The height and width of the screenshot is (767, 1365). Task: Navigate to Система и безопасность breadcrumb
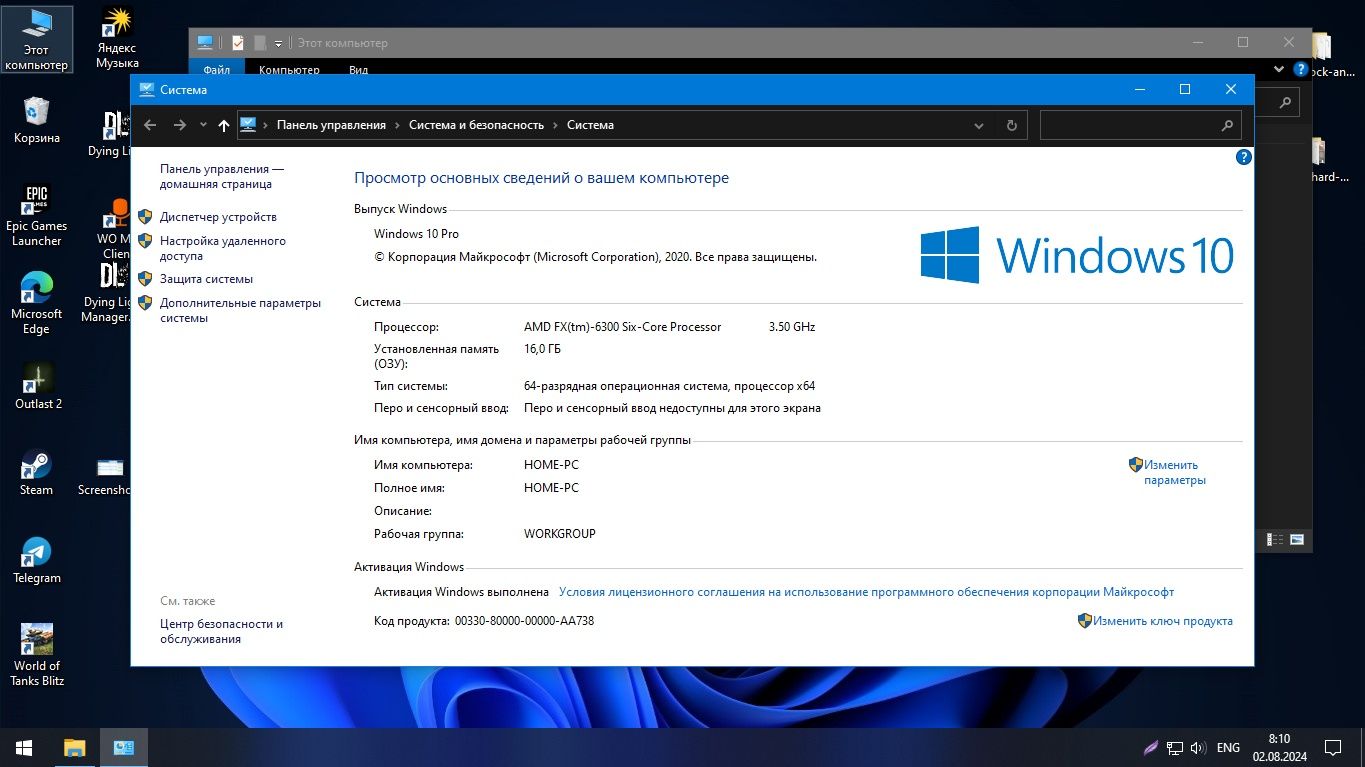[x=476, y=125]
